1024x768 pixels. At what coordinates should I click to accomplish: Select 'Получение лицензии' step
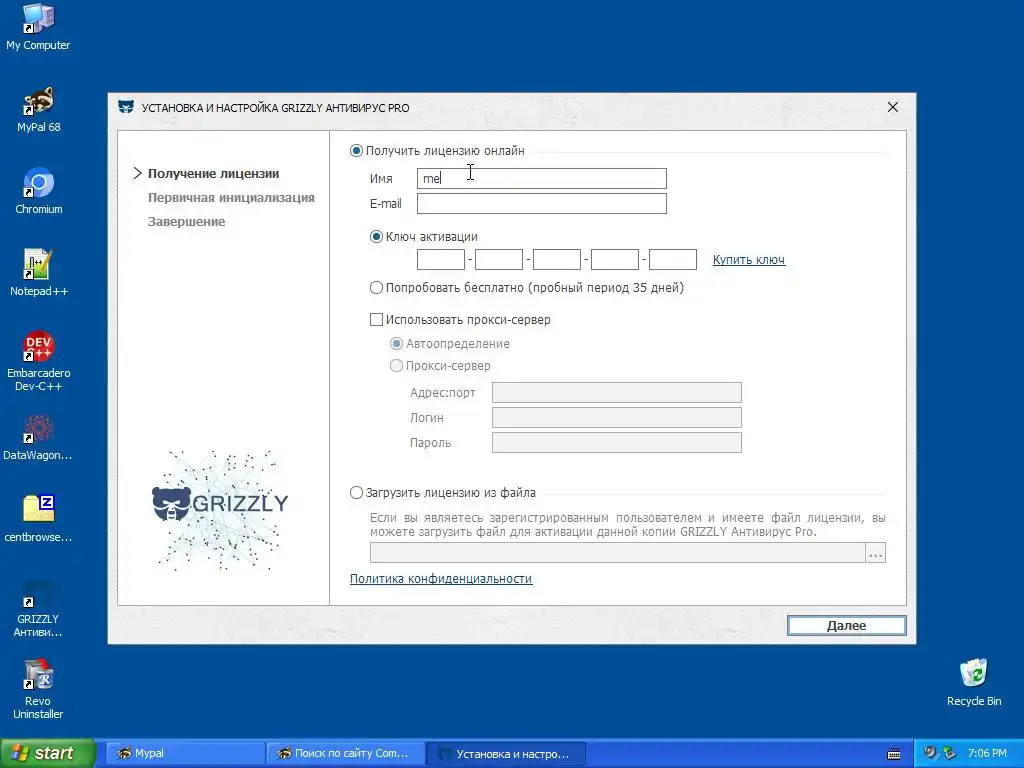pyautogui.click(x=214, y=174)
